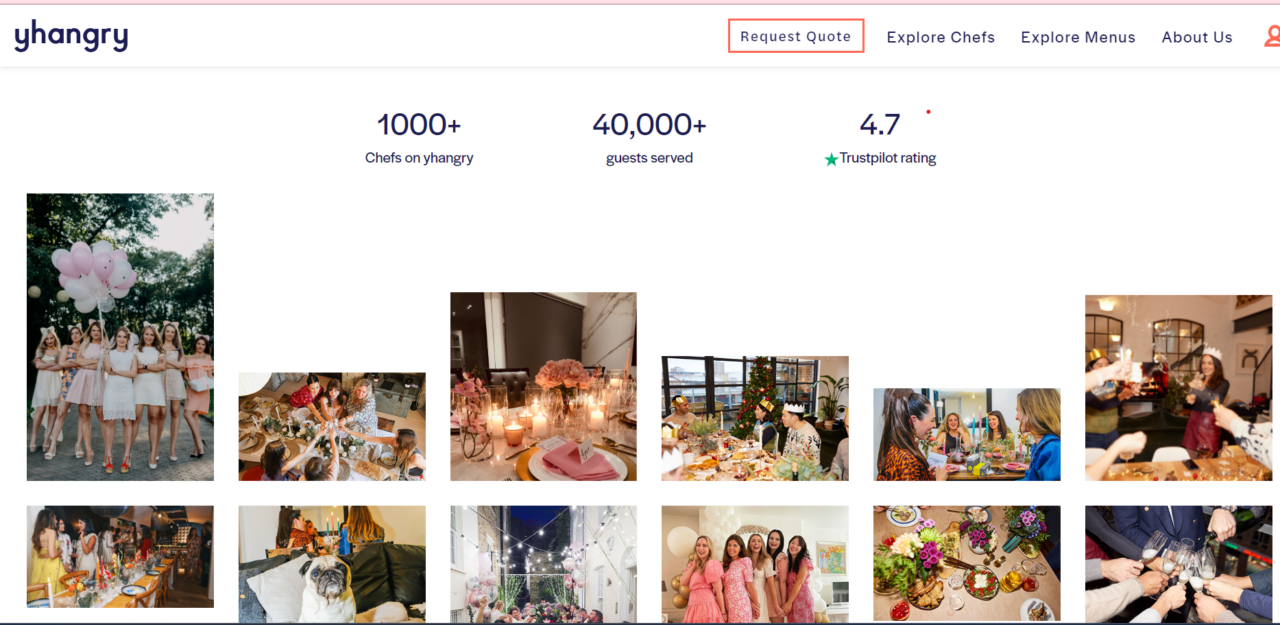Click the Trustpilot rating text
Viewport: 1280px width, 625px height.
tap(888, 158)
